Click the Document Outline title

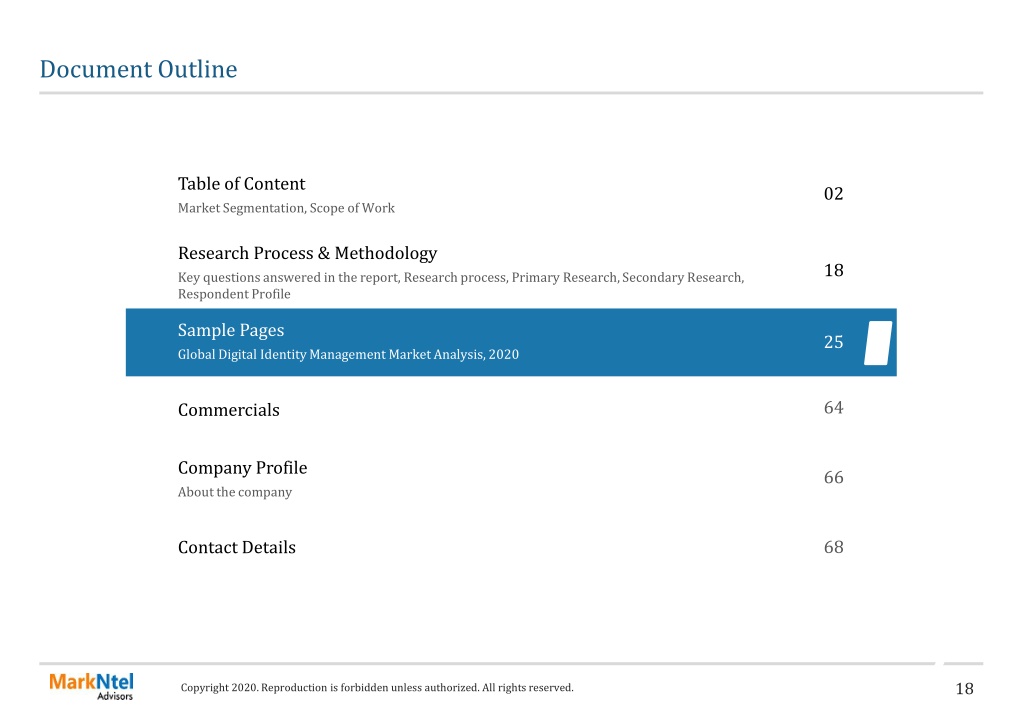point(138,69)
